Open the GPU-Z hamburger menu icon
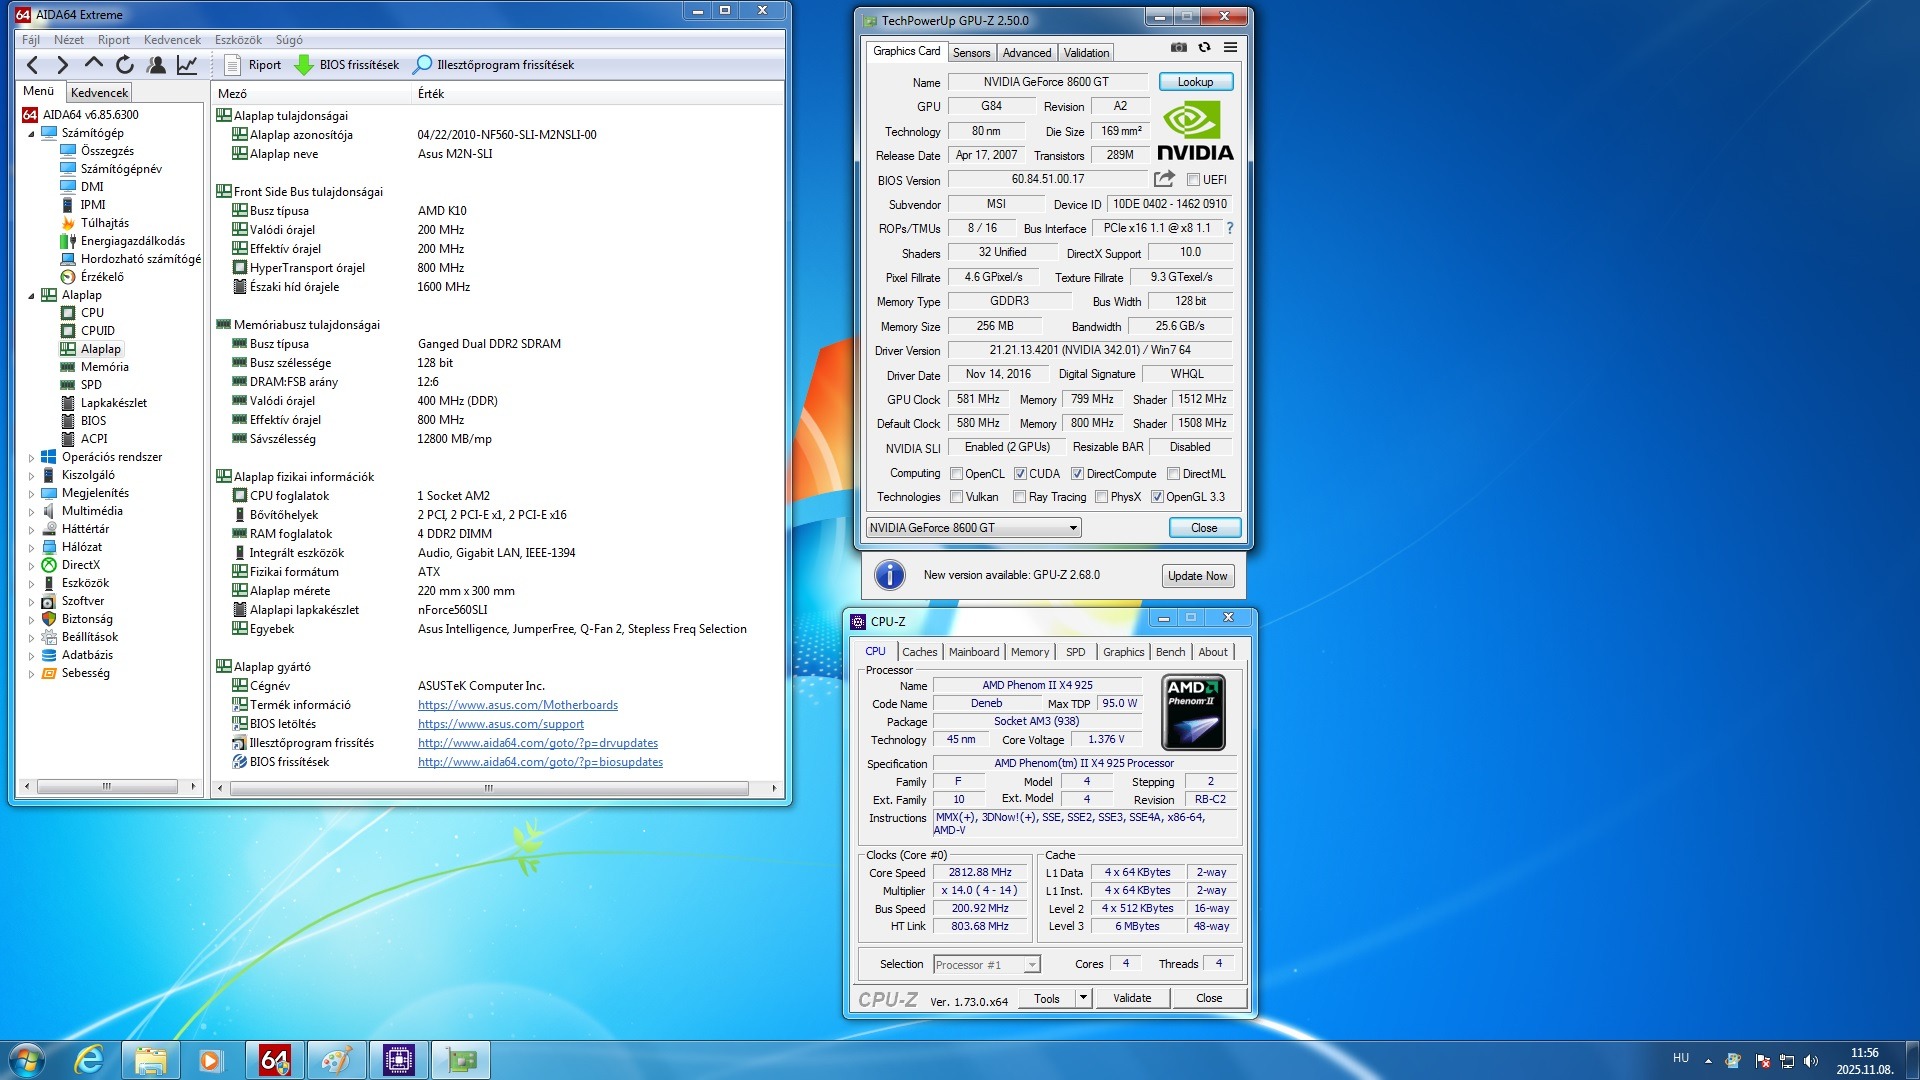The height and width of the screenshot is (1080, 1920). click(1230, 48)
